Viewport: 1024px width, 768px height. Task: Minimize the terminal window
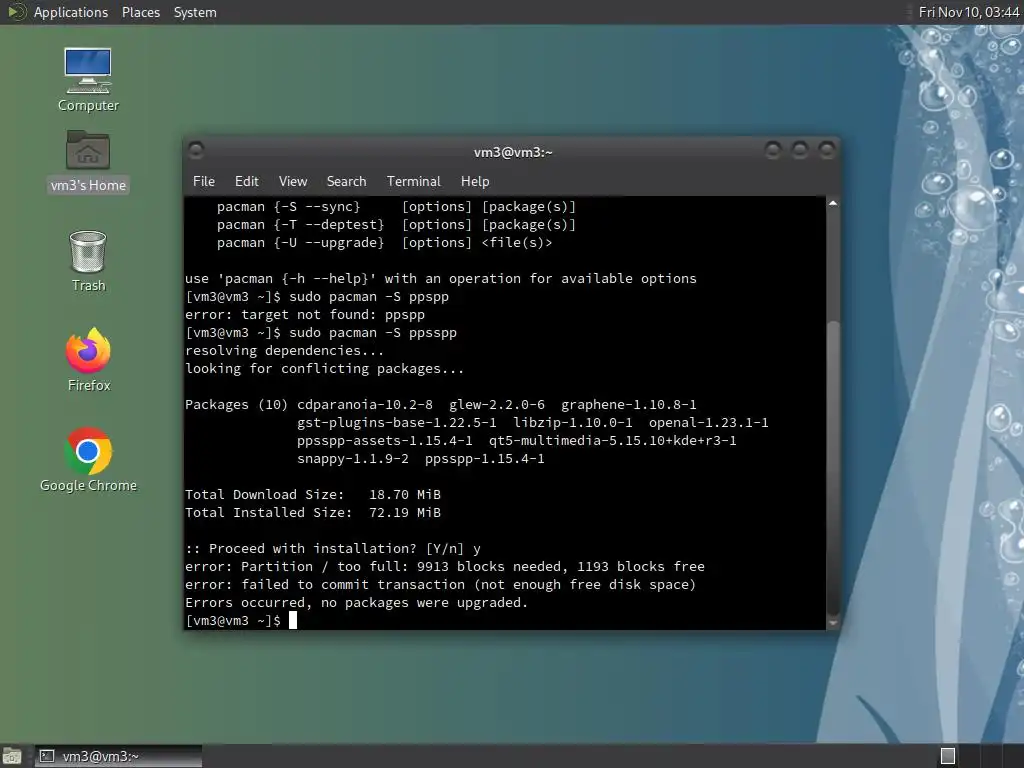(773, 151)
